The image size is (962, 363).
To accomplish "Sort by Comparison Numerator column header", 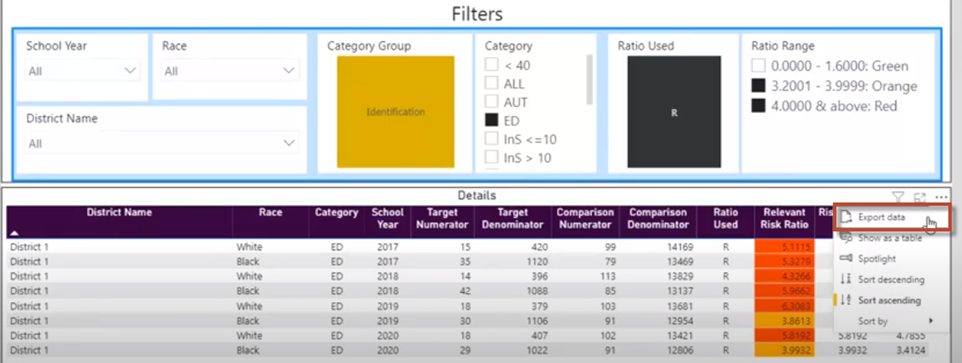I will pyautogui.click(x=585, y=221).
